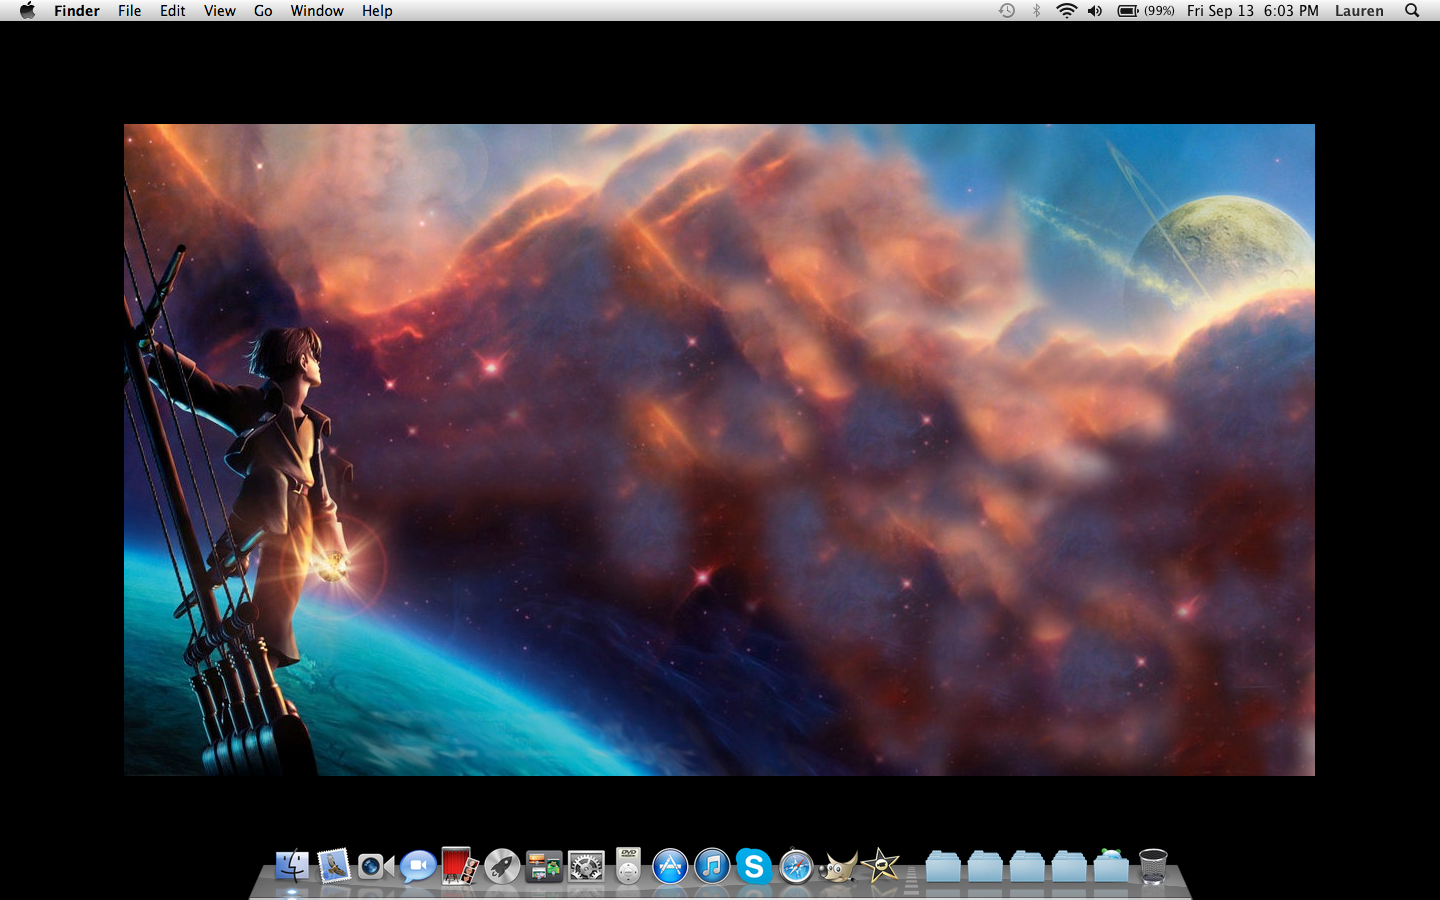The height and width of the screenshot is (900, 1440).
Task: Expand the Wi-Fi status menu
Action: pos(1066,11)
